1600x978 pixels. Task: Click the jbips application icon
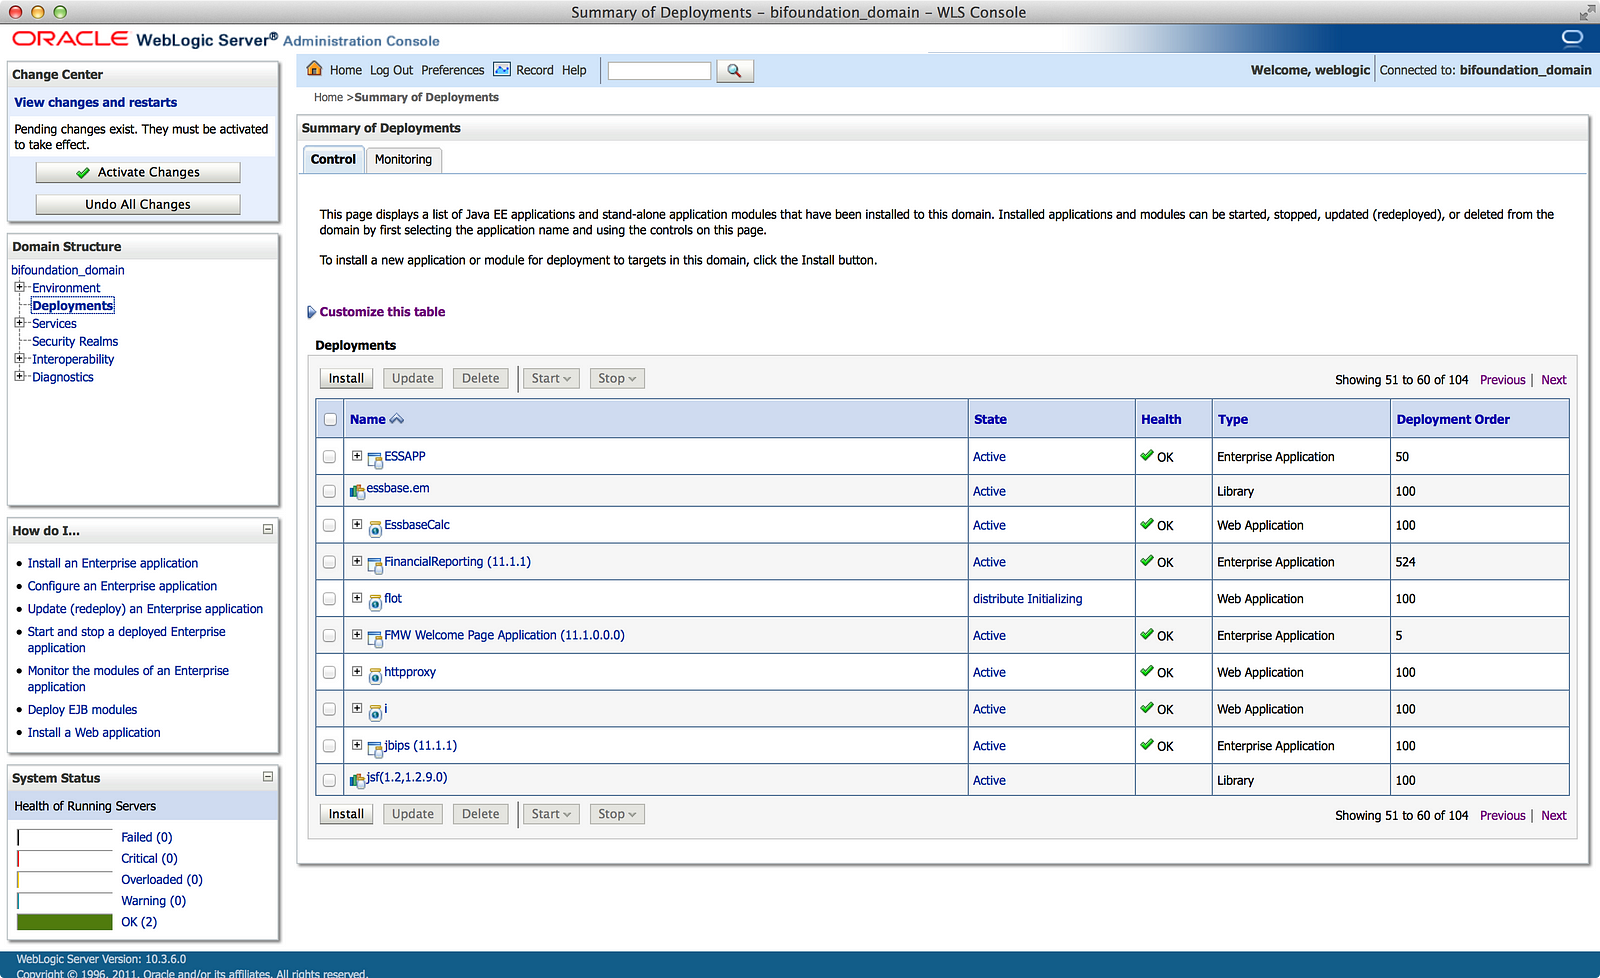[x=375, y=749]
